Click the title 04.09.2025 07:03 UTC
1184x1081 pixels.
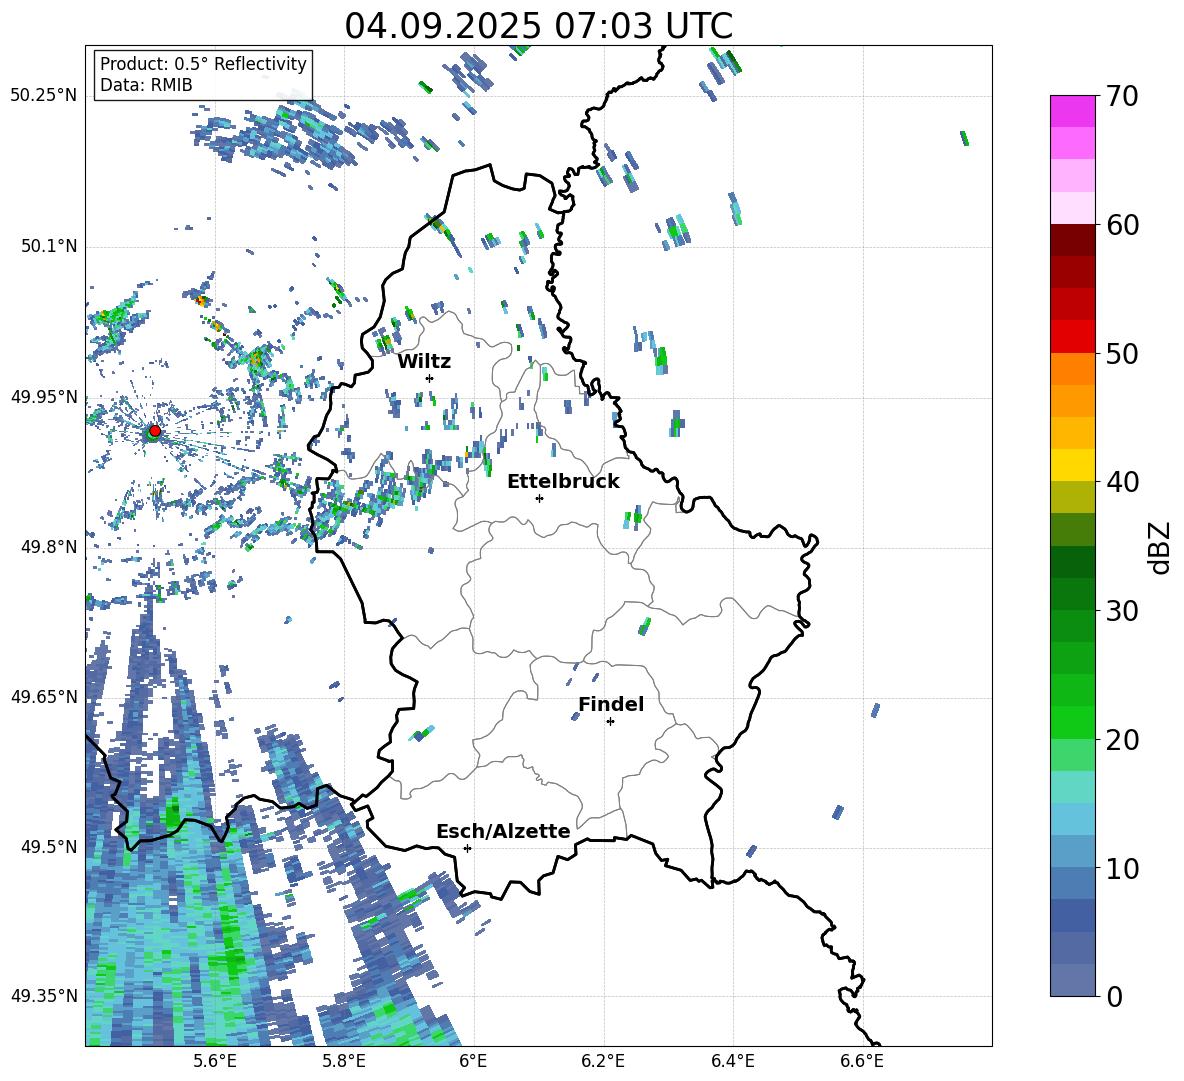click(x=538, y=26)
